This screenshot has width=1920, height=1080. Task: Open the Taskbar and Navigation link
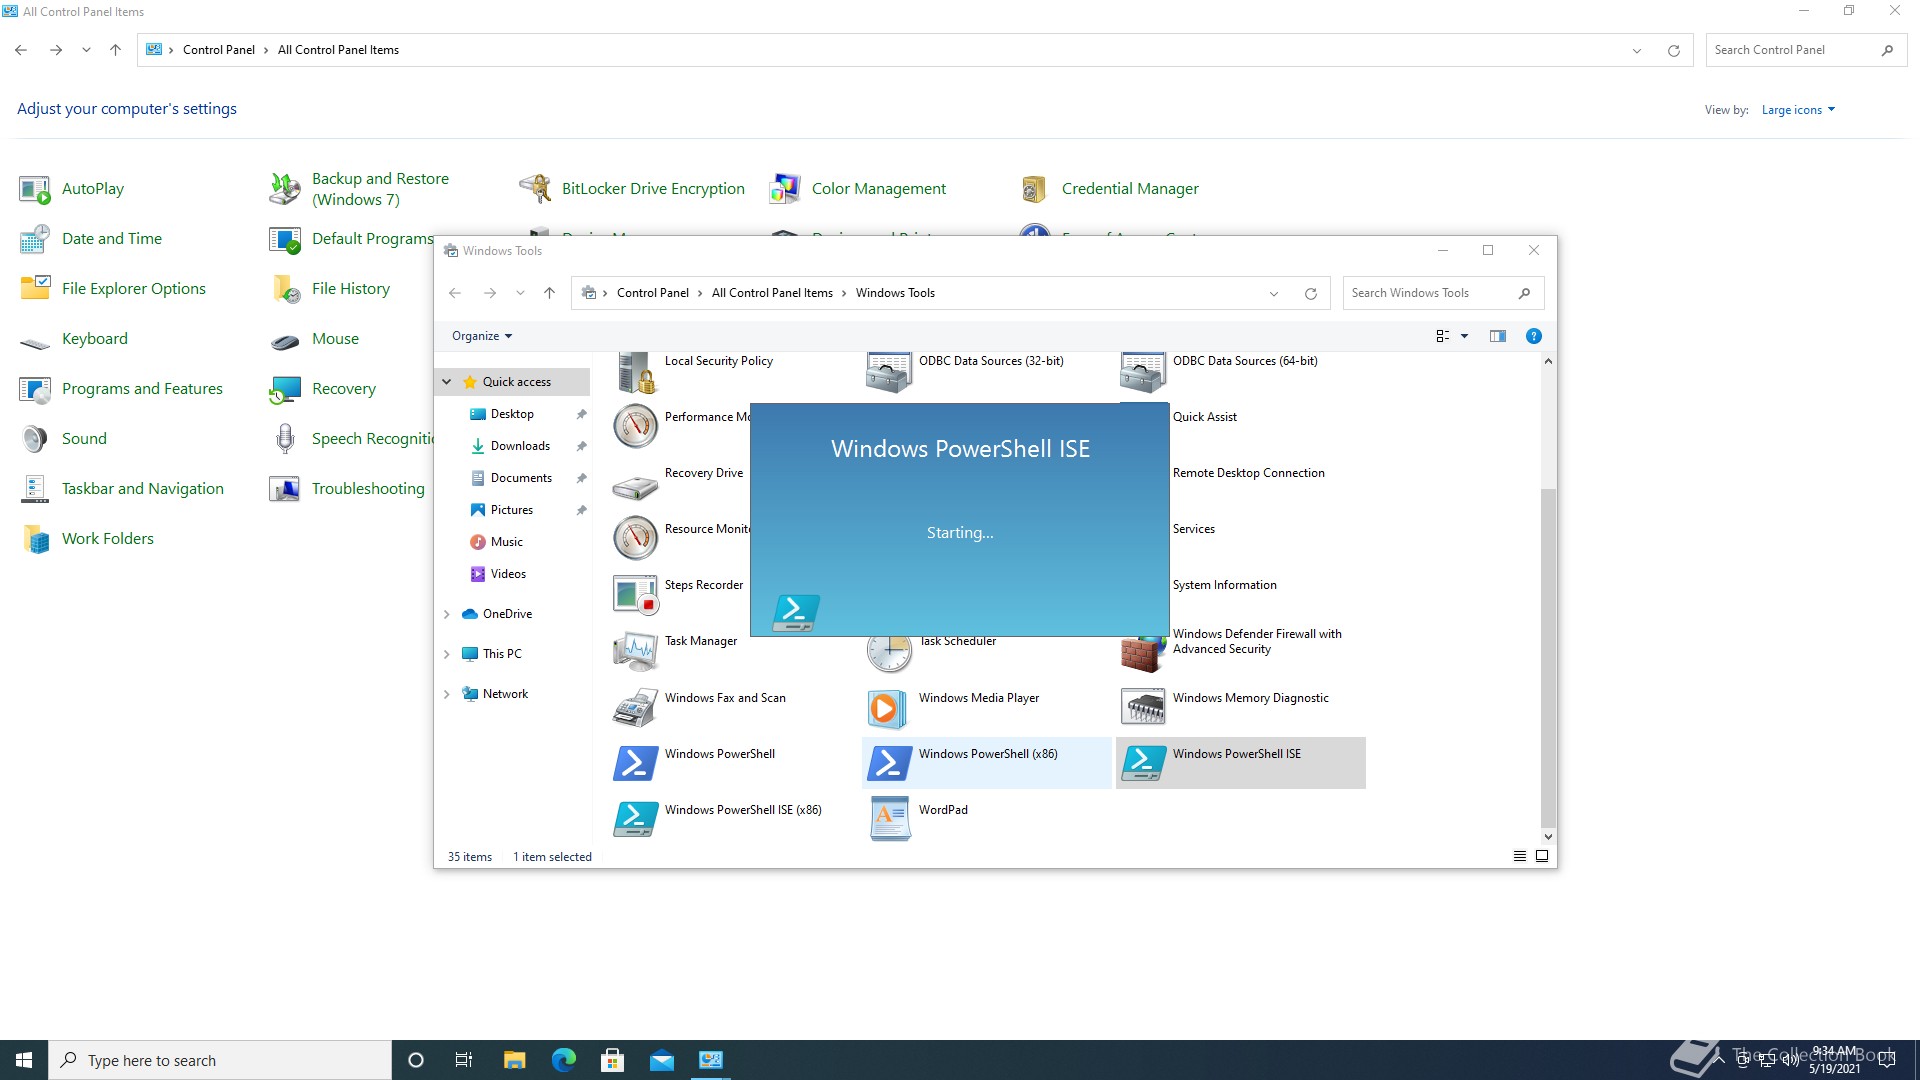[x=143, y=489]
